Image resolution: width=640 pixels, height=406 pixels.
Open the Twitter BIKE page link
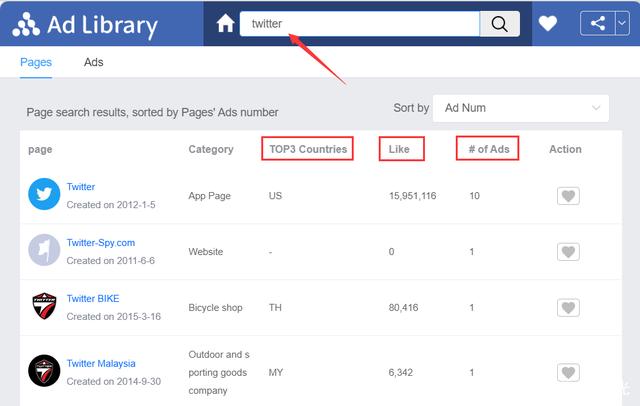point(93,299)
